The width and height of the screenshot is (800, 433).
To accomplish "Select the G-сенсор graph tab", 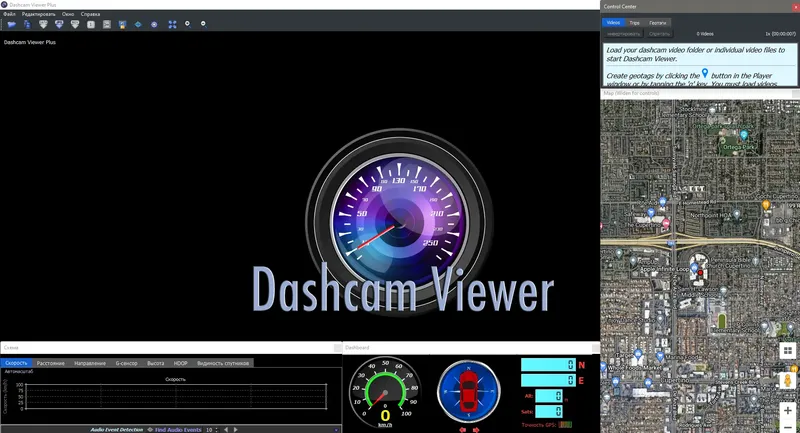I will 127,363.
